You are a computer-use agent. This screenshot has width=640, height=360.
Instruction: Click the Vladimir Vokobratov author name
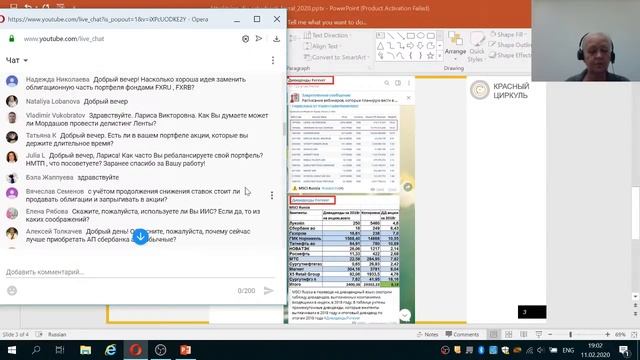[x=55, y=116]
